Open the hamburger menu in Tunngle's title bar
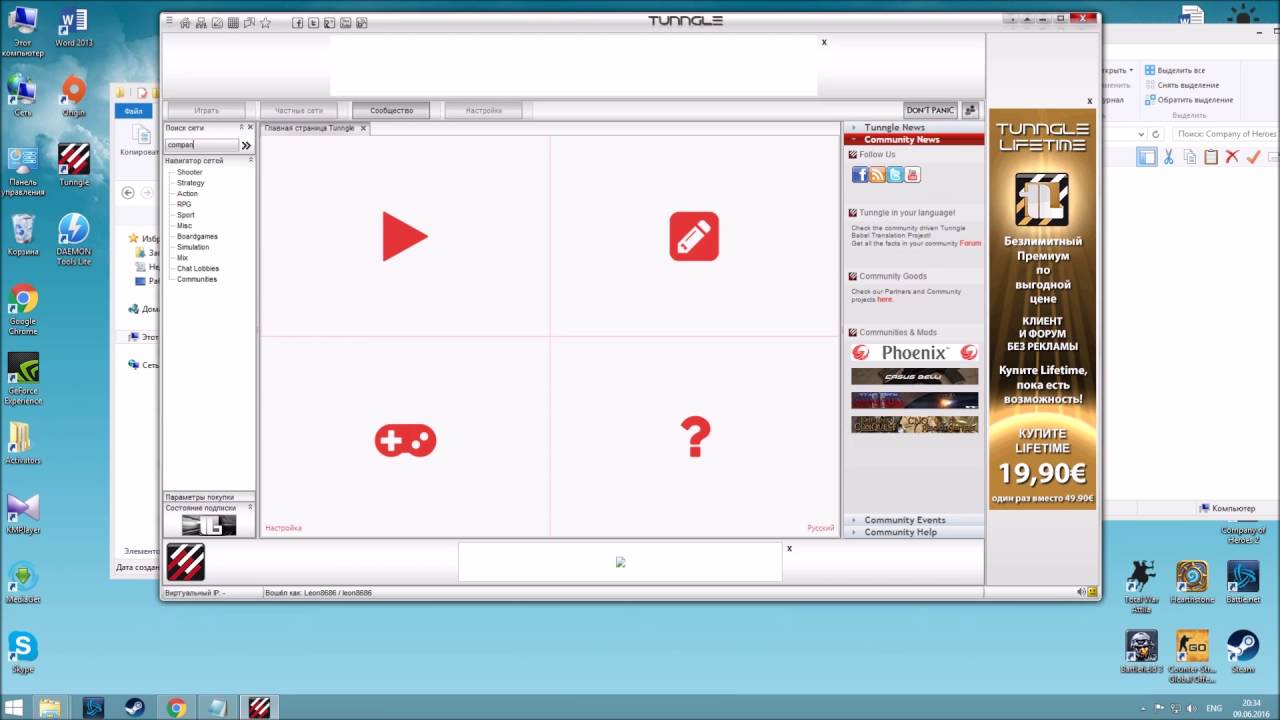 click(x=169, y=21)
